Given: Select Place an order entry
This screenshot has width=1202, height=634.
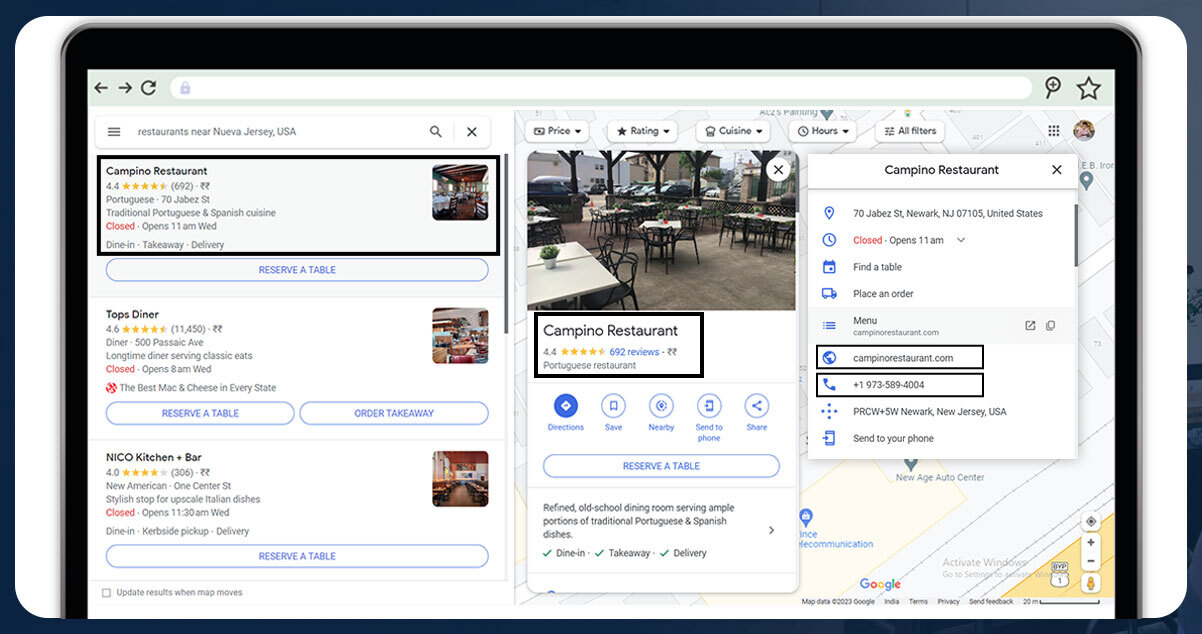Looking at the screenshot, I should [x=883, y=294].
